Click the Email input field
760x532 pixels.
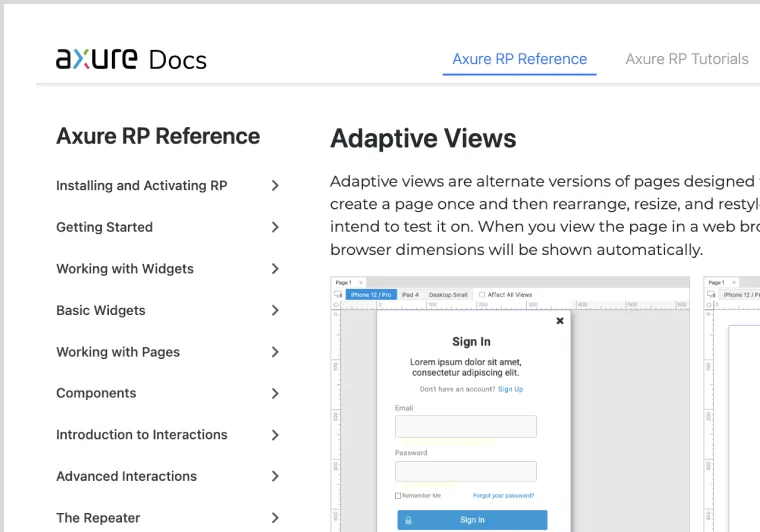tap(465, 427)
